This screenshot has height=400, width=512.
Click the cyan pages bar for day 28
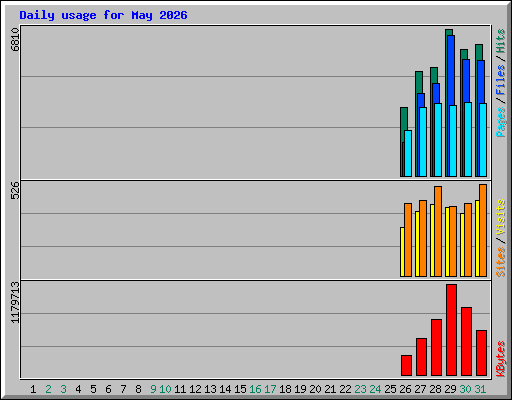click(x=438, y=140)
